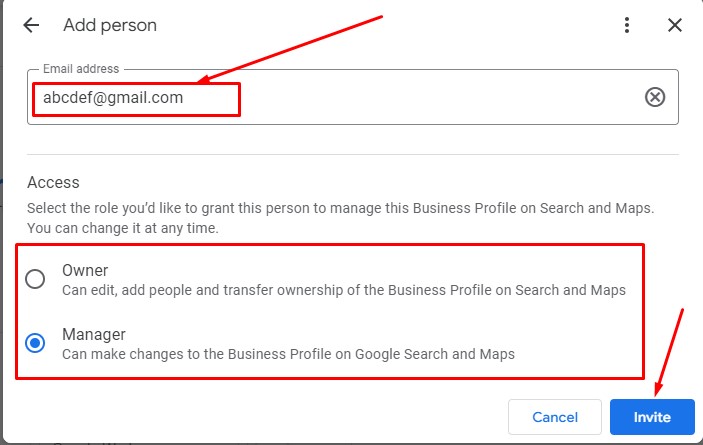Close the Add person dialog
The width and height of the screenshot is (703, 445).
click(x=675, y=25)
